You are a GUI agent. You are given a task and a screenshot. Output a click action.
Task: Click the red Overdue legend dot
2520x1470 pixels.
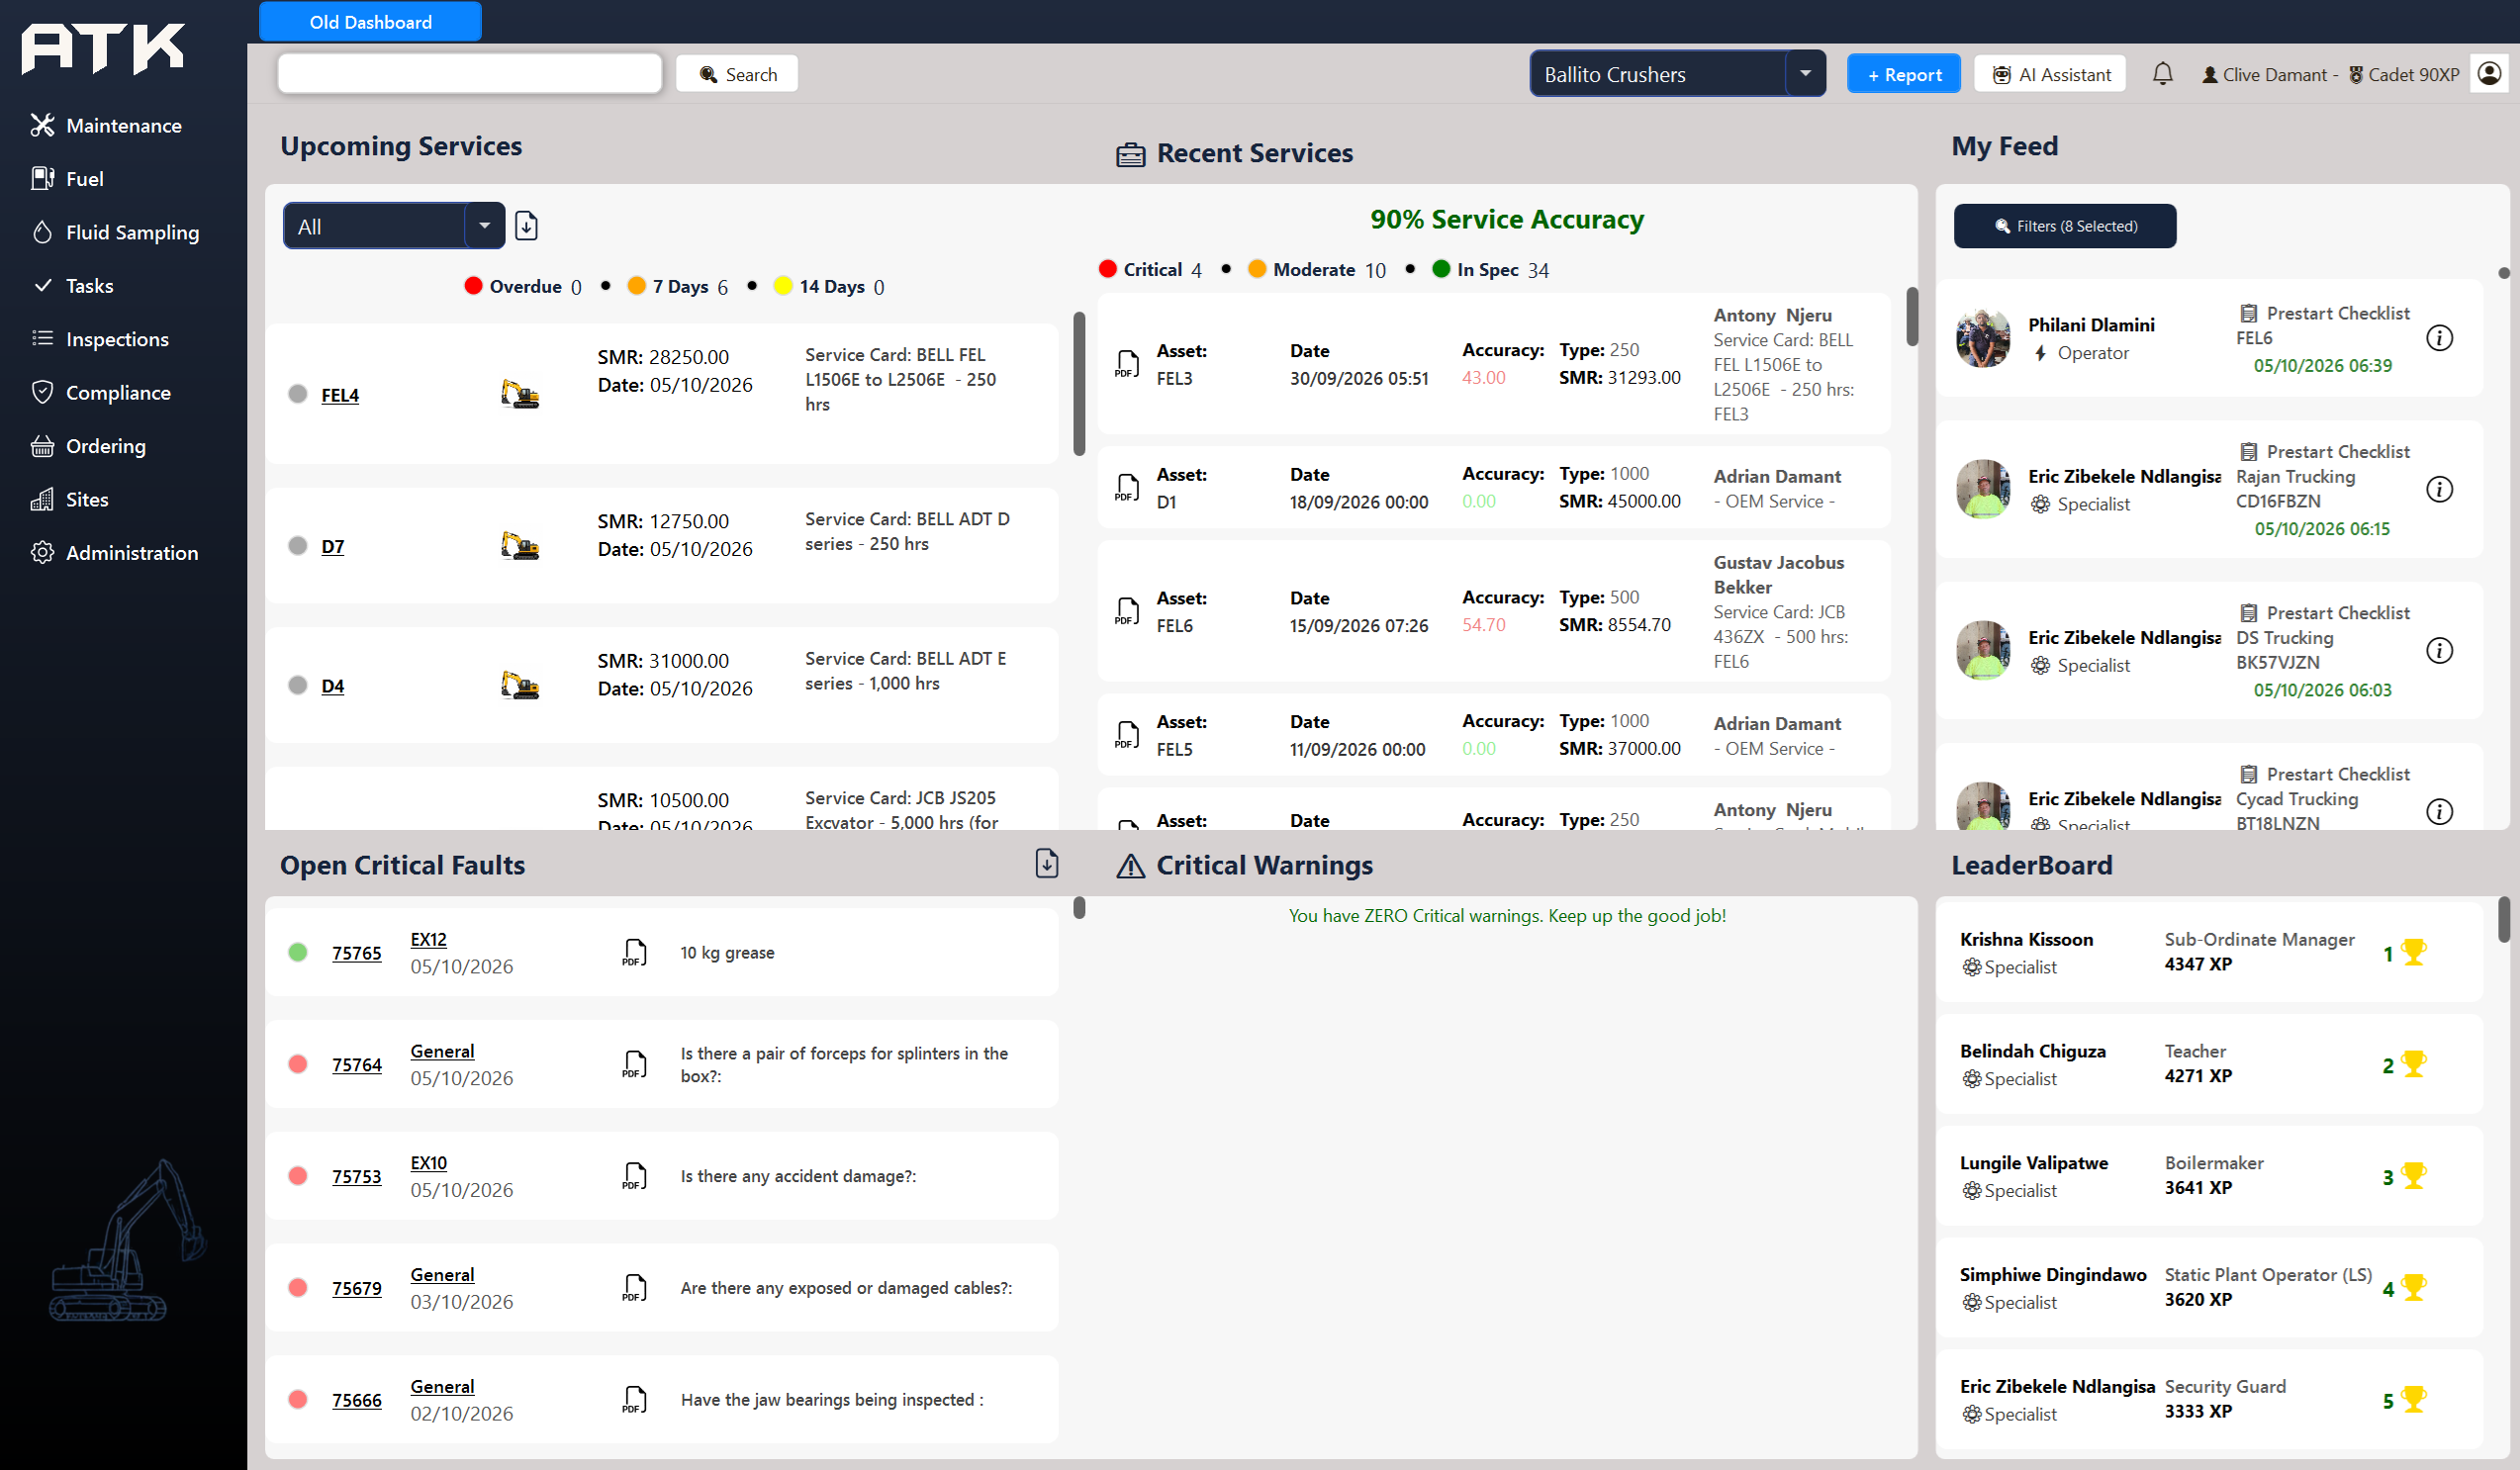pos(473,286)
